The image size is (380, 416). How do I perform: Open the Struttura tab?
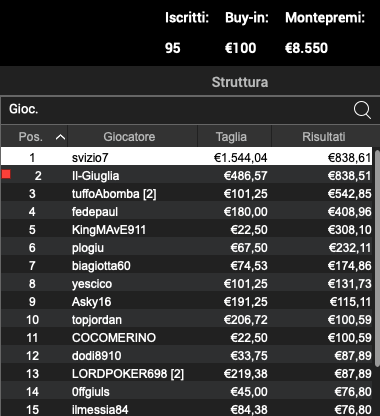point(240,82)
